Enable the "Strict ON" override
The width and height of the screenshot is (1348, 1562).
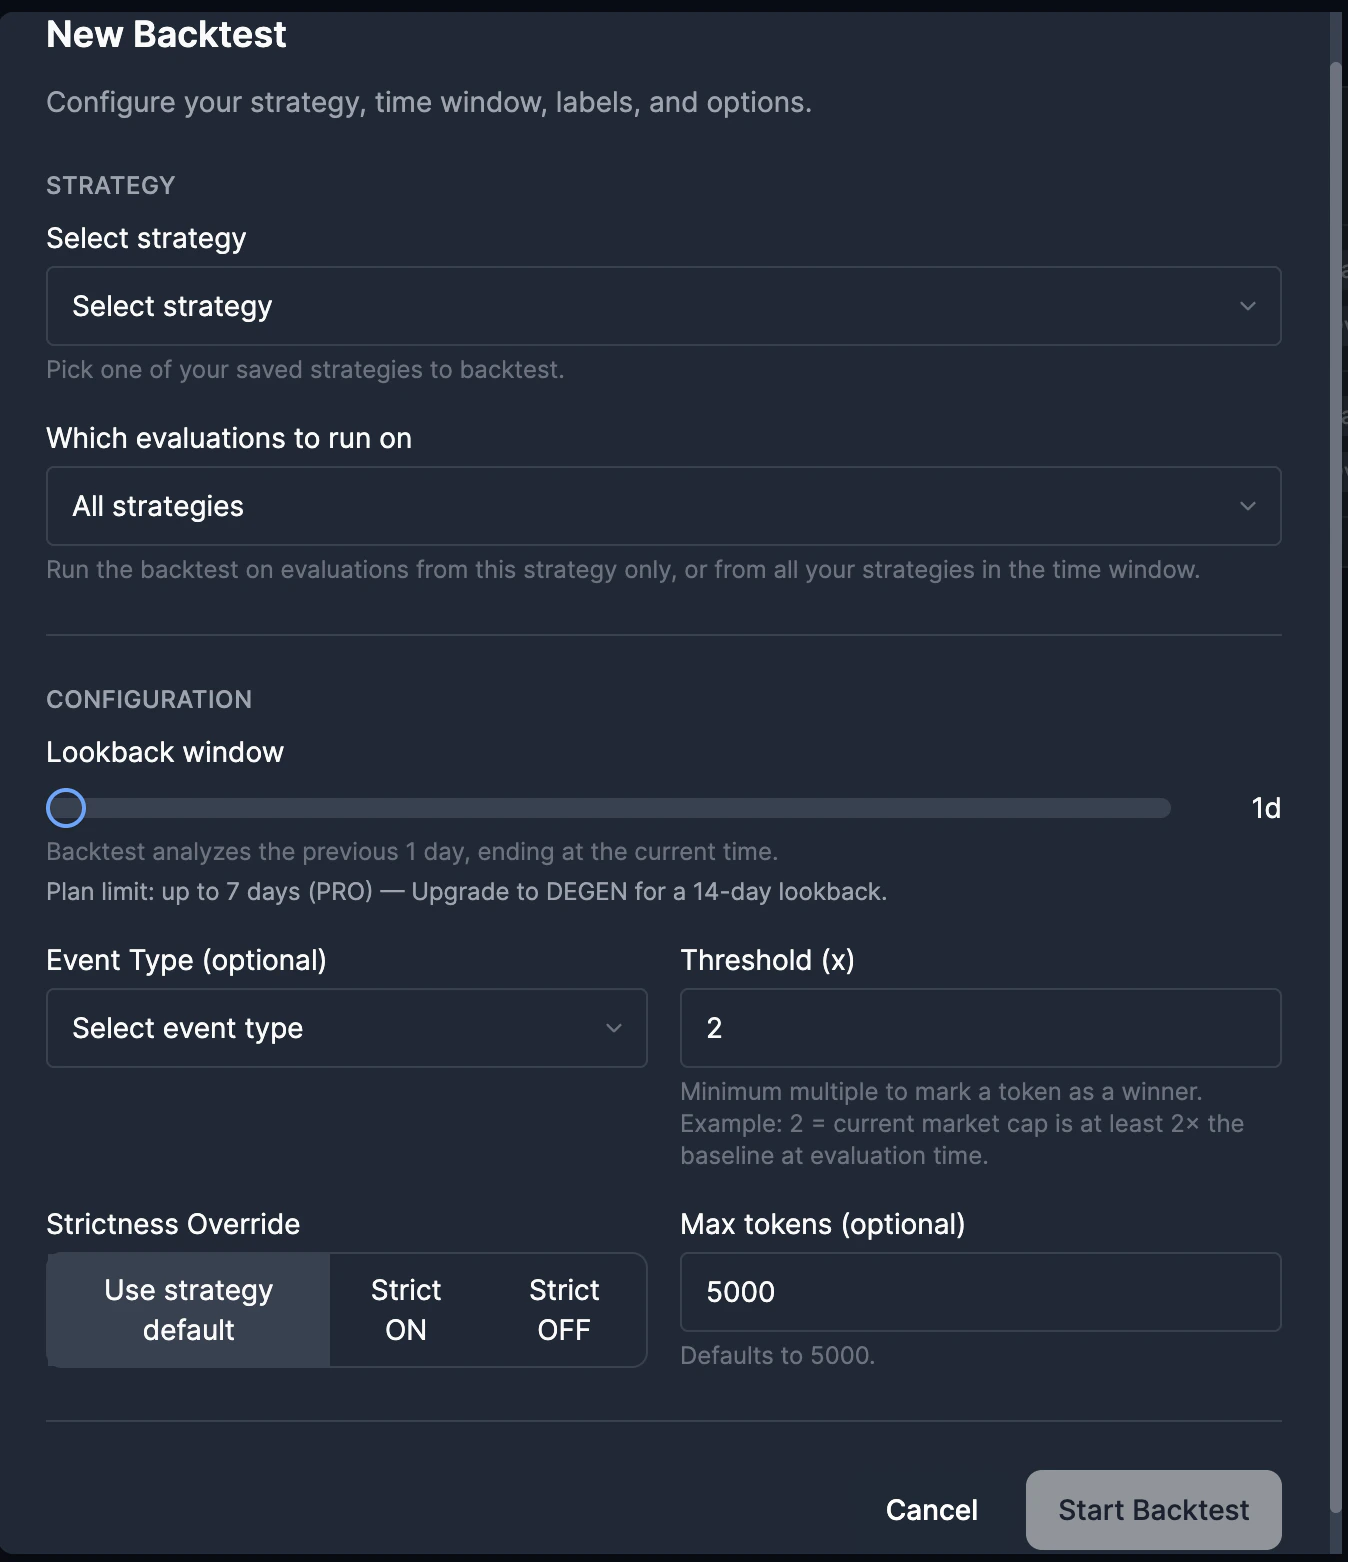coord(404,1309)
